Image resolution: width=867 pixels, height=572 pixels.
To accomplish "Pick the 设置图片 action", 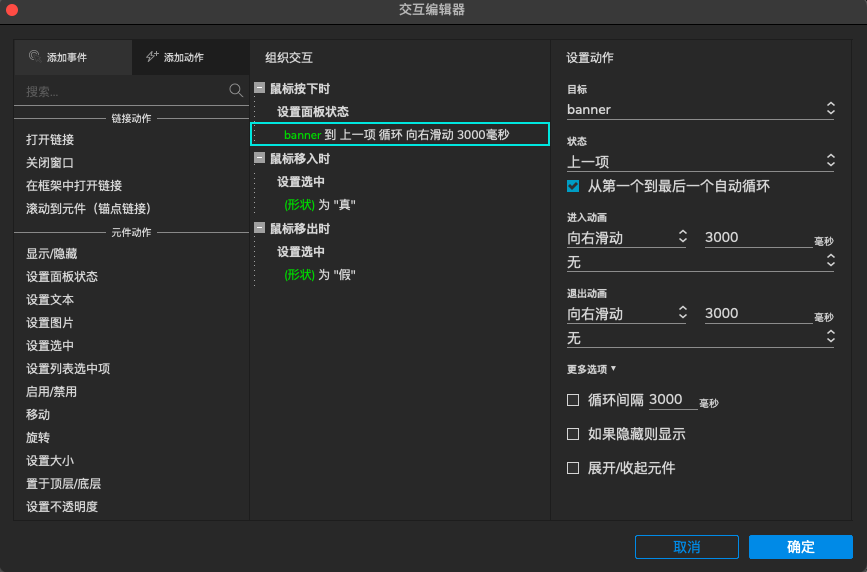I will pyautogui.click(x=50, y=323).
